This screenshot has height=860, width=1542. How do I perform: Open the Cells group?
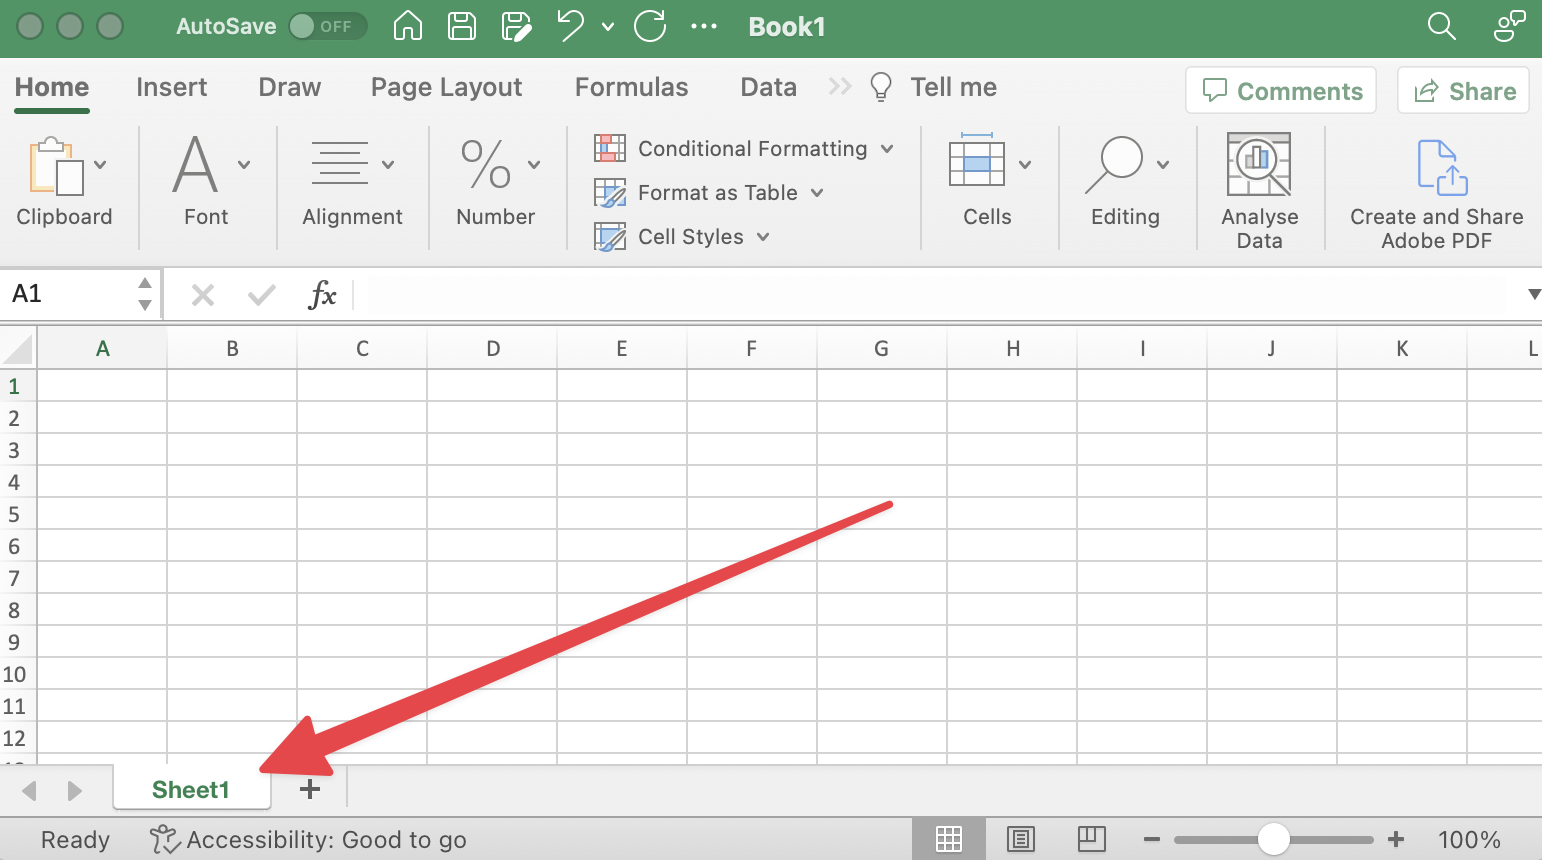[x=987, y=182]
